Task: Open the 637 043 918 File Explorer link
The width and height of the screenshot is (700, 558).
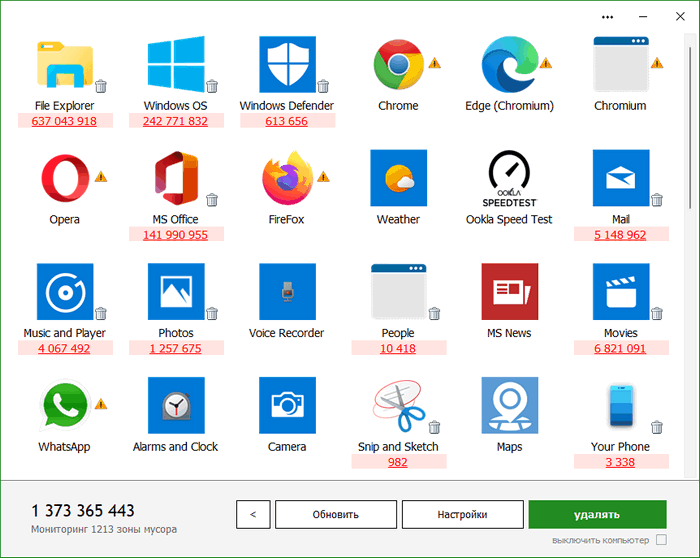Action: tap(64, 121)
